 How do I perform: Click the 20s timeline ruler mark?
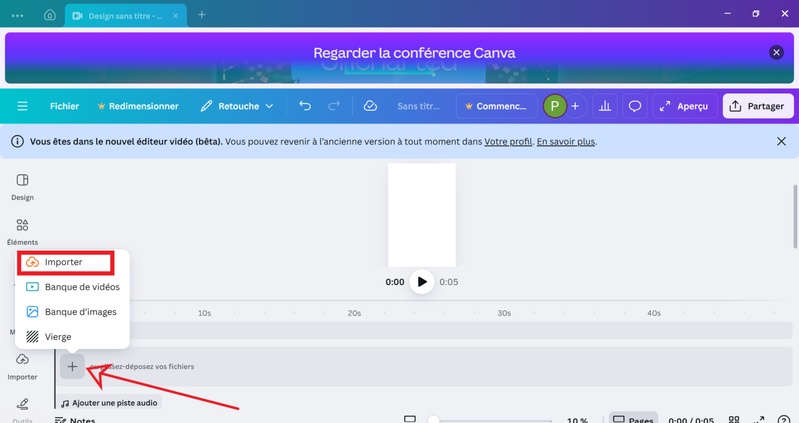tap(354, 313)
